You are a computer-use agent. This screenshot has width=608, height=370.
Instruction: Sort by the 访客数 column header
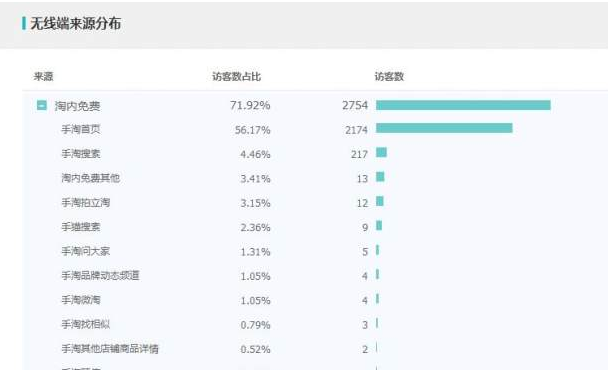(x=389, y=76)
